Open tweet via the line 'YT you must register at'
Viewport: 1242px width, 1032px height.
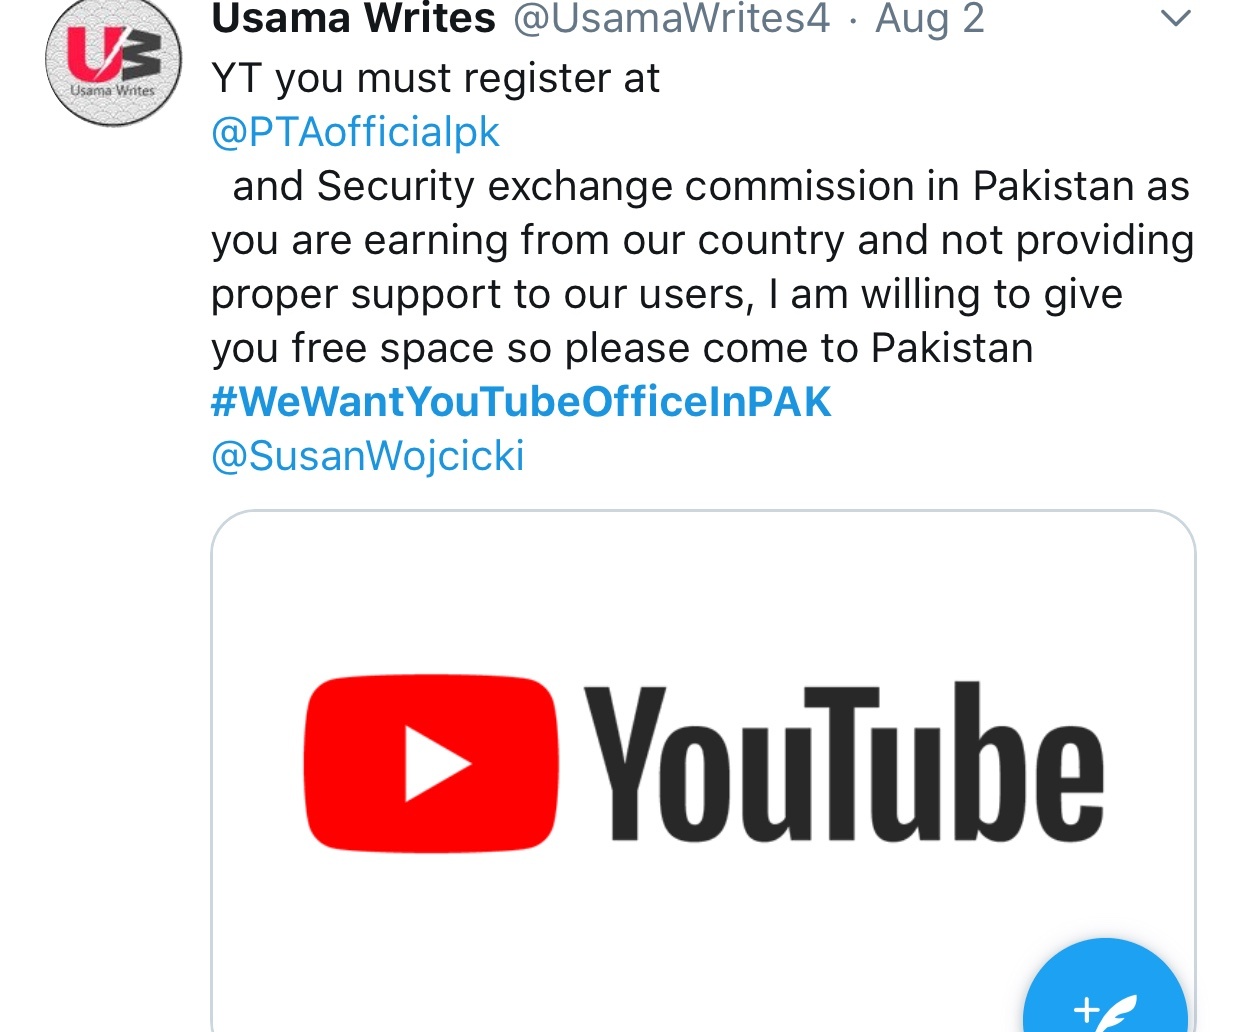435,79
